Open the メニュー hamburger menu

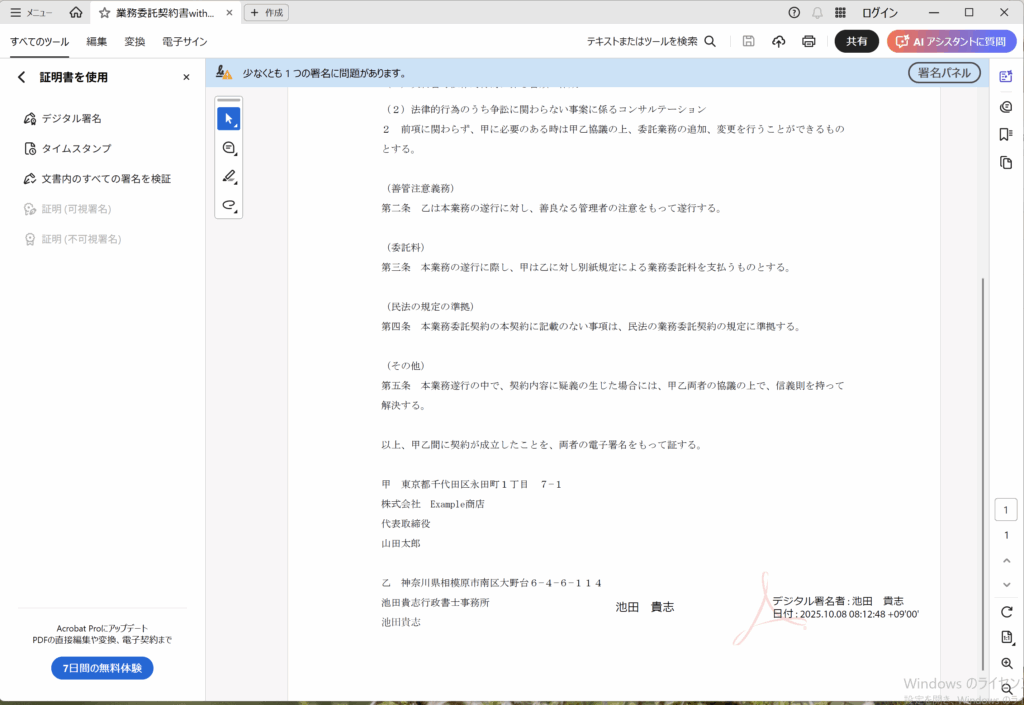tap(30, 13)
